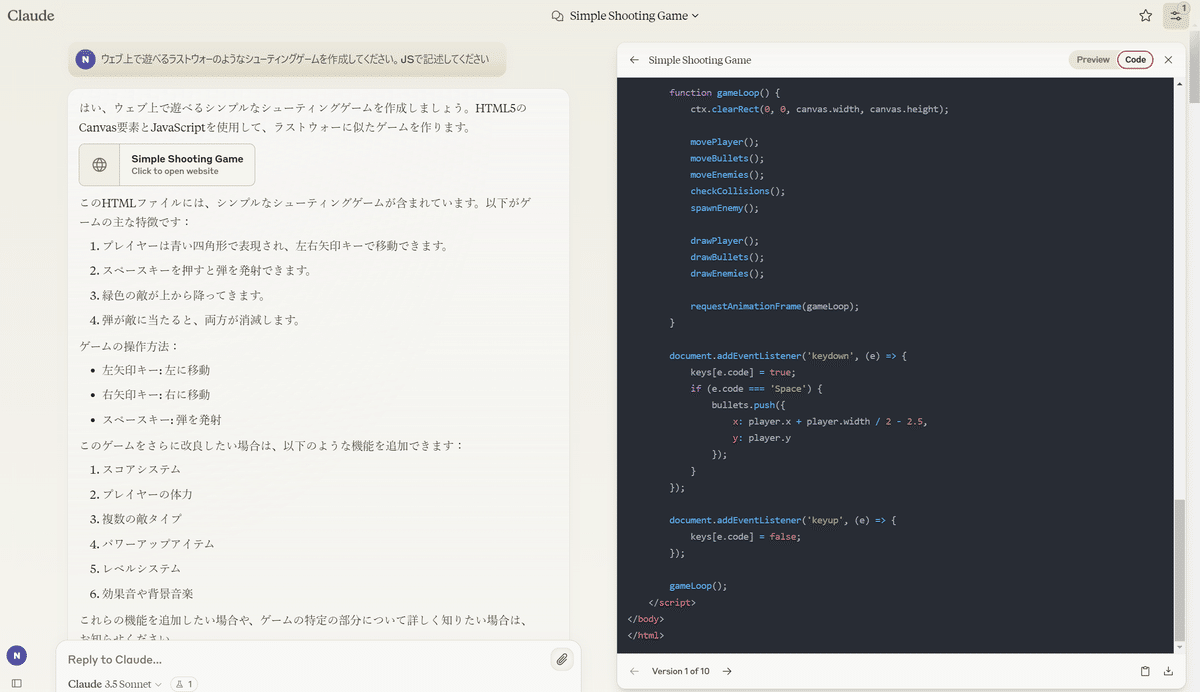
Task: Click bullet 'スペースキー: 弾を発射'
Action: (162, 420)
